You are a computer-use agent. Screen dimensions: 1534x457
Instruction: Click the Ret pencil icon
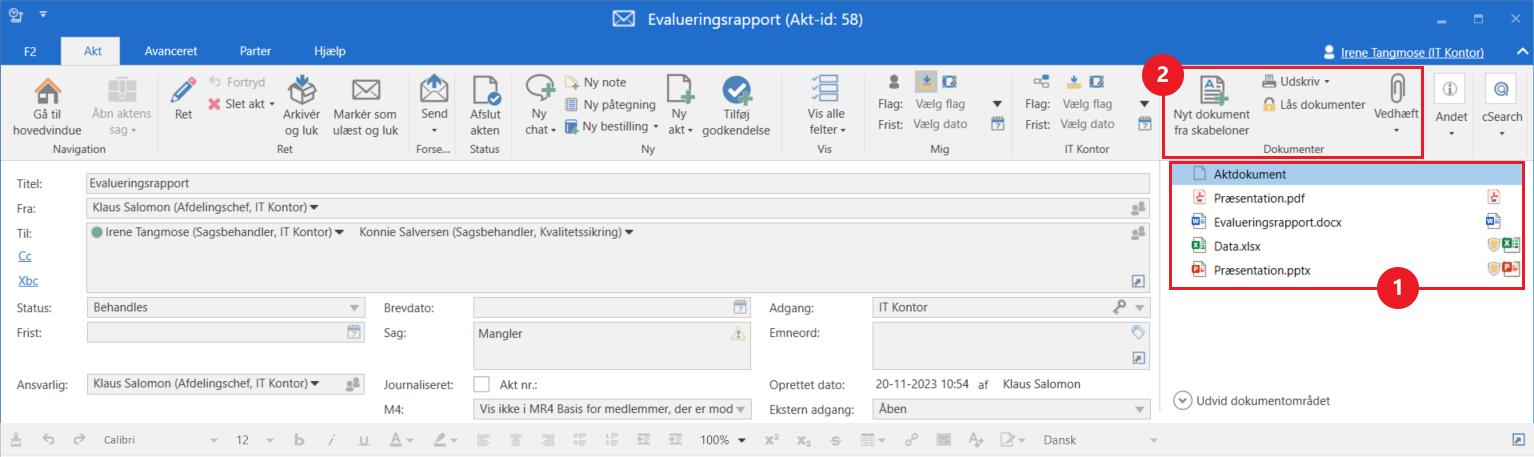183,92
